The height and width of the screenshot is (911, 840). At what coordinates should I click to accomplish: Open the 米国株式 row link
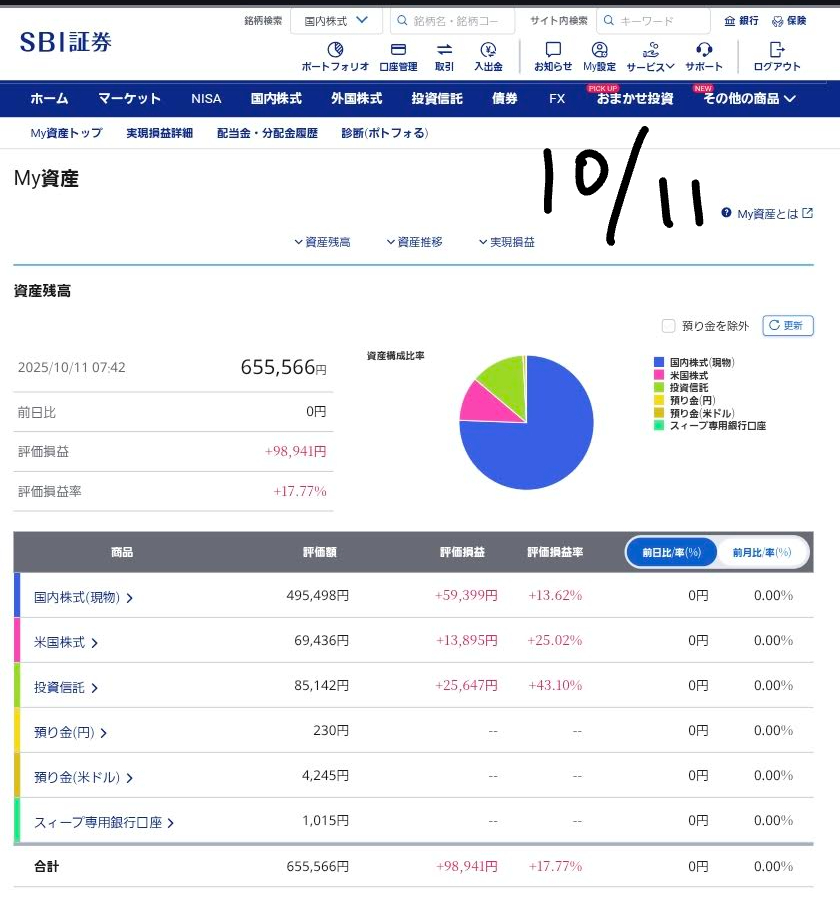click(x=66, y=642)
